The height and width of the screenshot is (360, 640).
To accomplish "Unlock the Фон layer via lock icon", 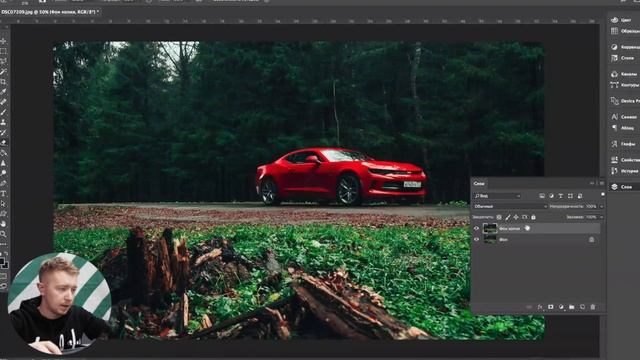I will tap(591, 240).
